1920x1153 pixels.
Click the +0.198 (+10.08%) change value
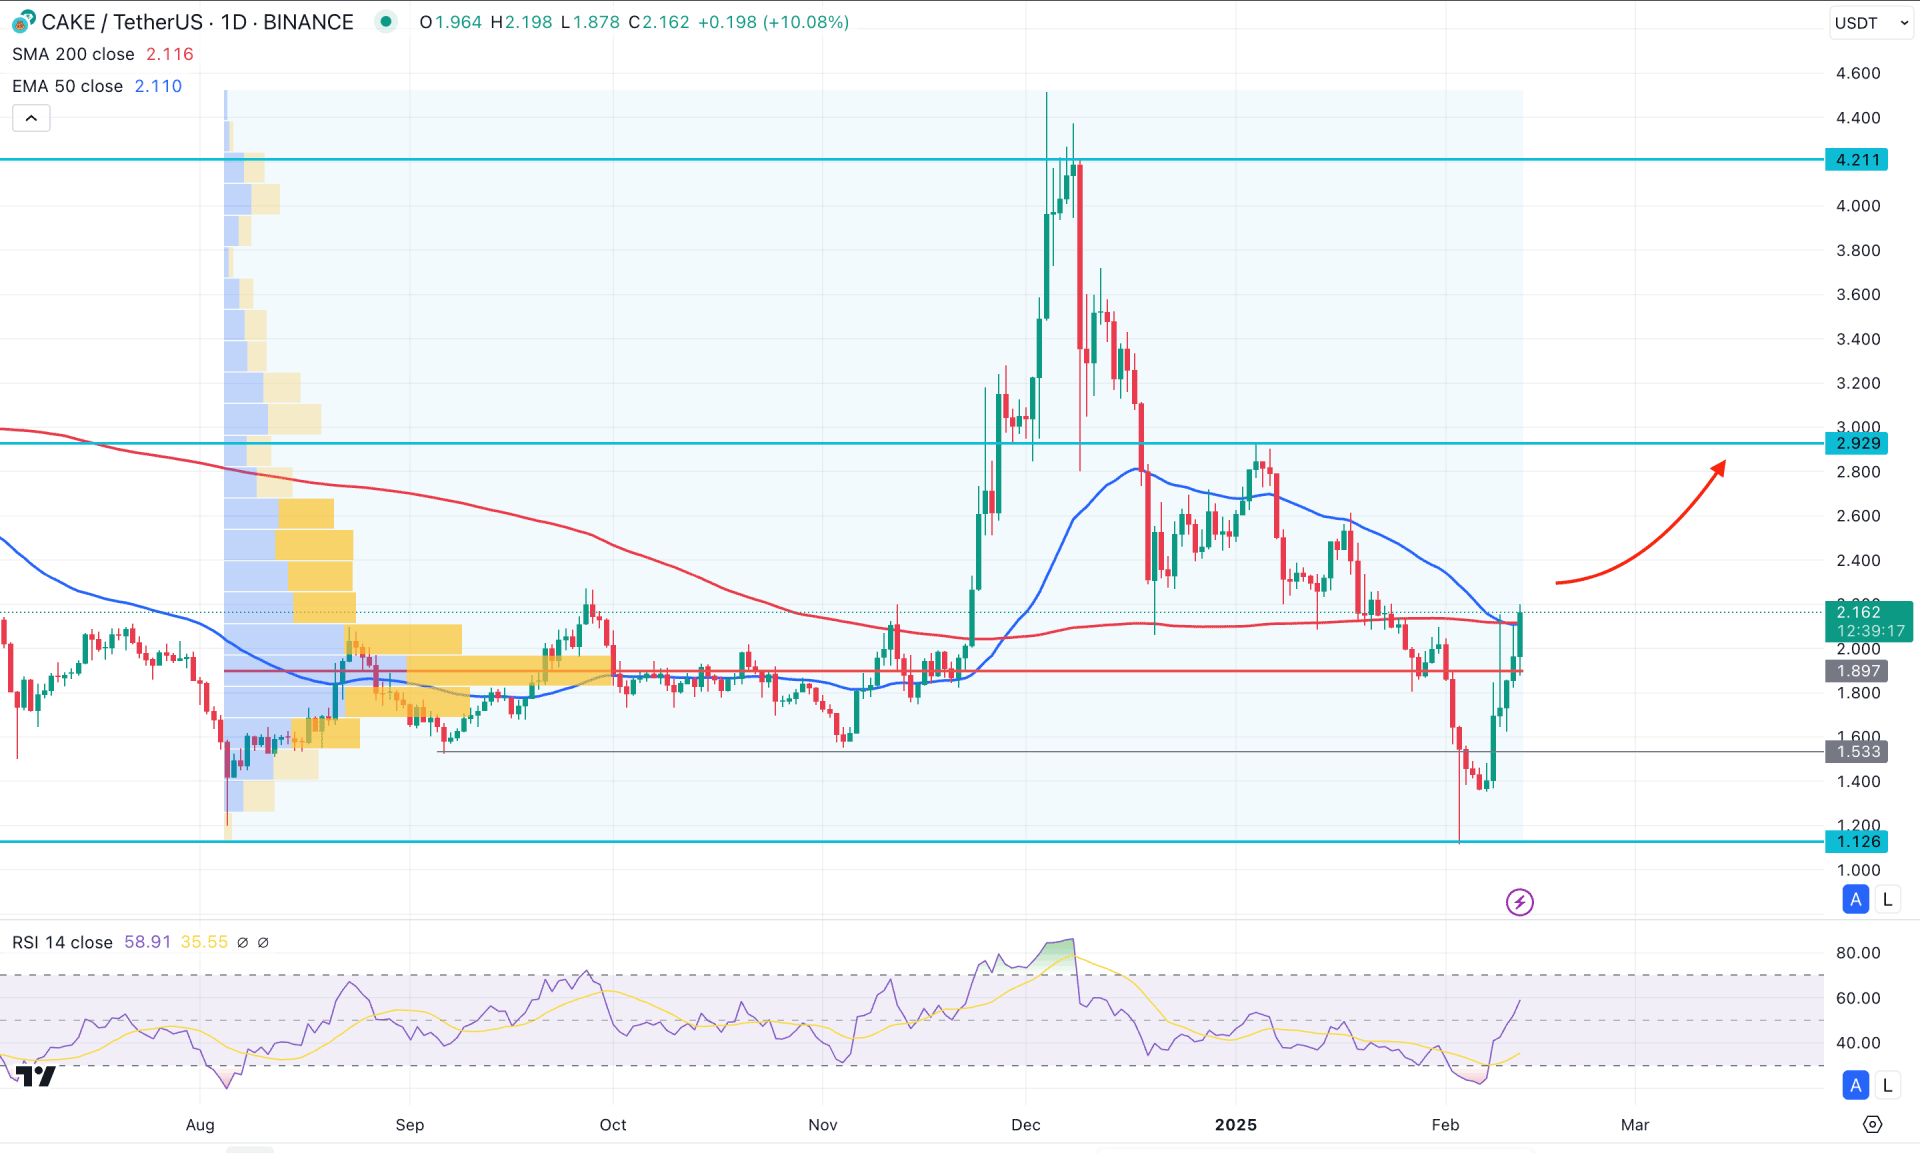pos(773,22)
